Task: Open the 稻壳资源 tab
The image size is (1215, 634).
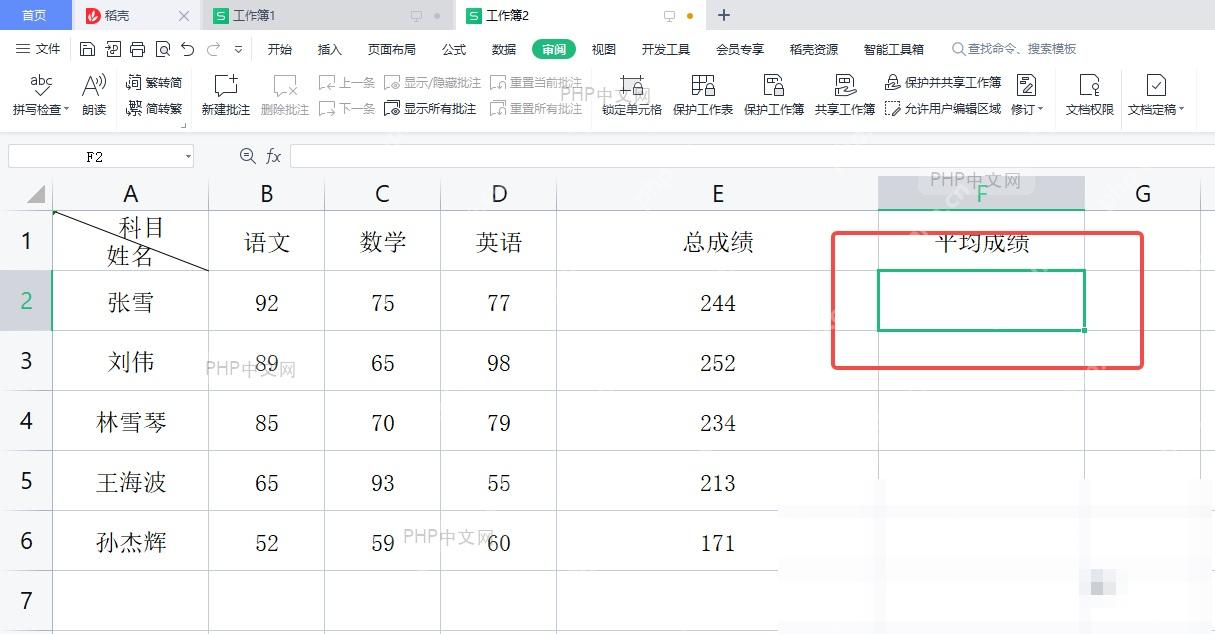Action: point(814,49)
